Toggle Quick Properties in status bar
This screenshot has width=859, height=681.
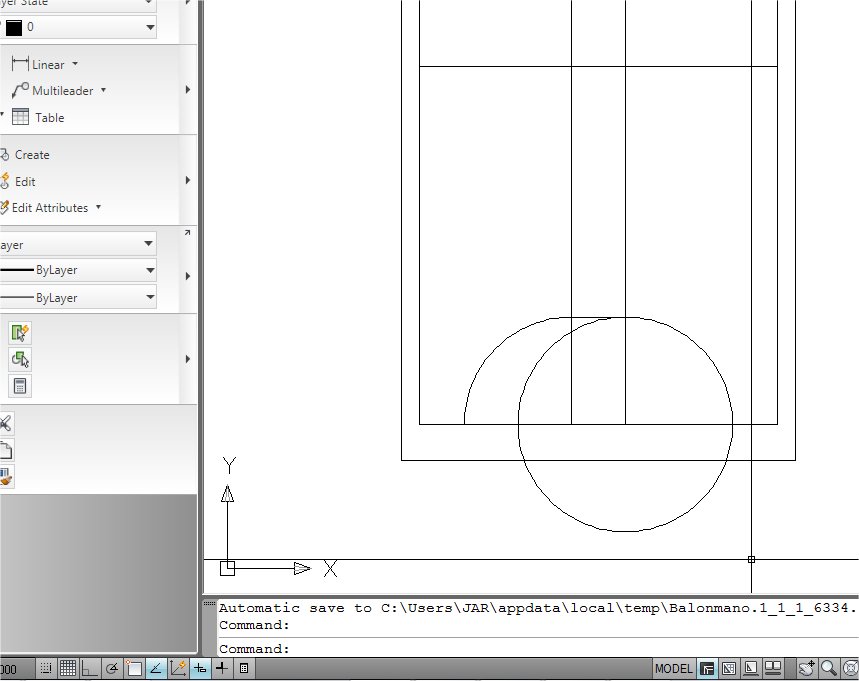[x=244, y=668]
